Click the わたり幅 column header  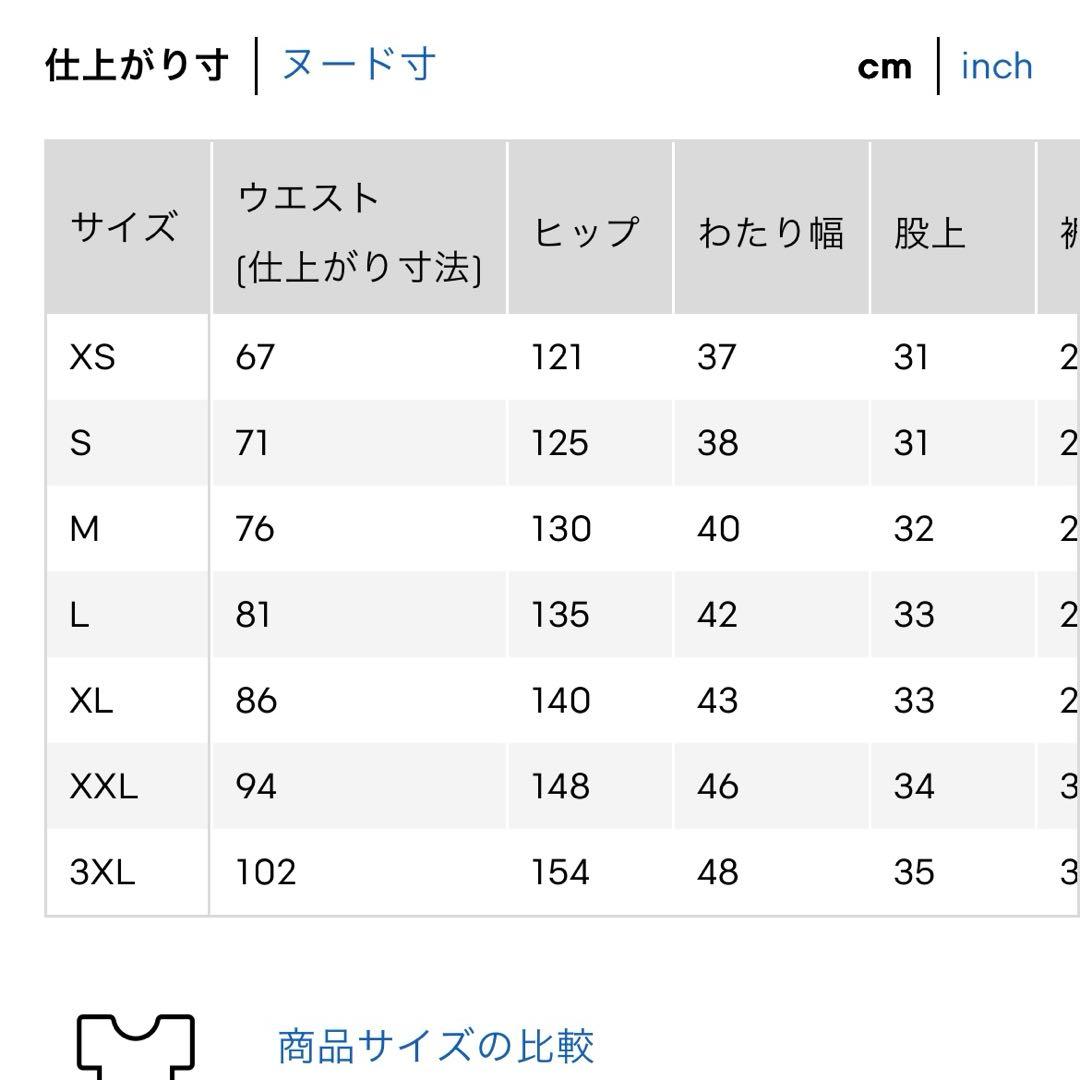coord(771,232)
